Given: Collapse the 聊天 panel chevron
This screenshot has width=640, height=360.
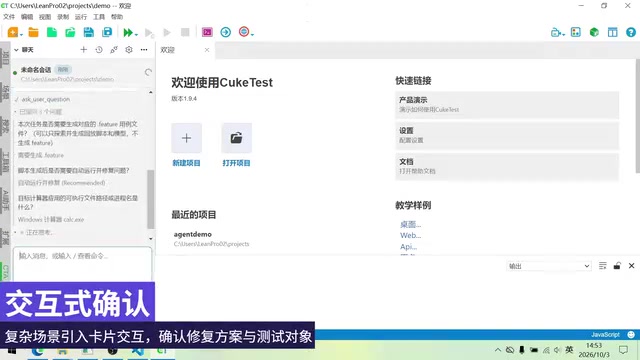Looking at the screenshot, I should tap(16, 50).
